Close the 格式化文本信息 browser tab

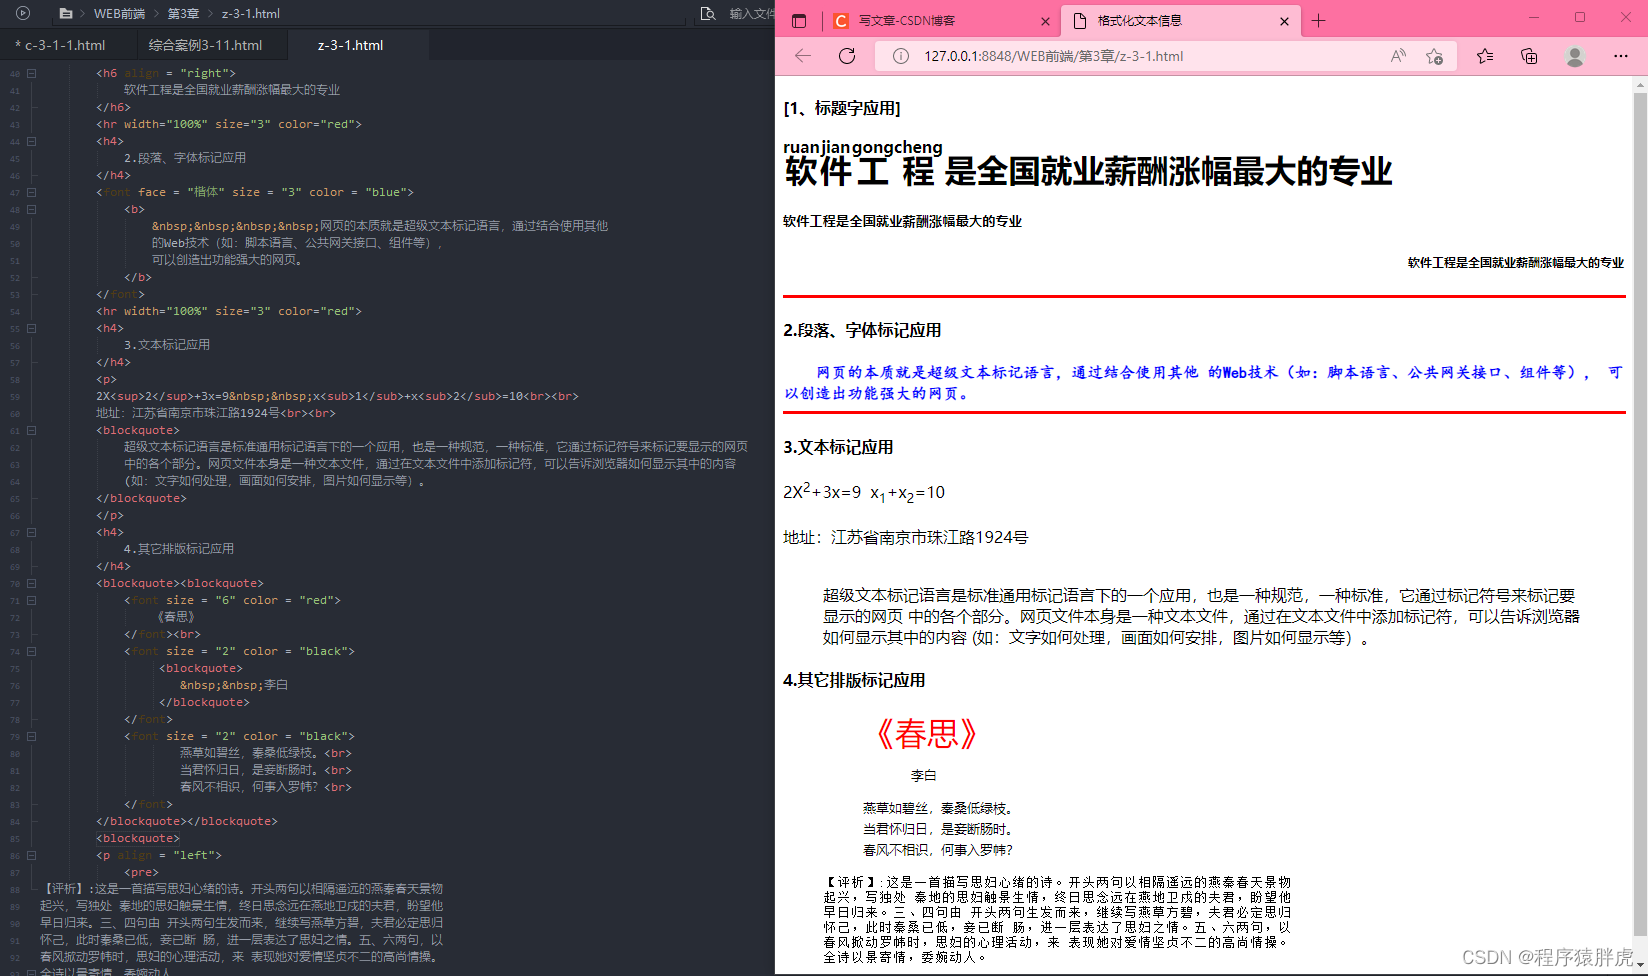tap(1284, 21)
